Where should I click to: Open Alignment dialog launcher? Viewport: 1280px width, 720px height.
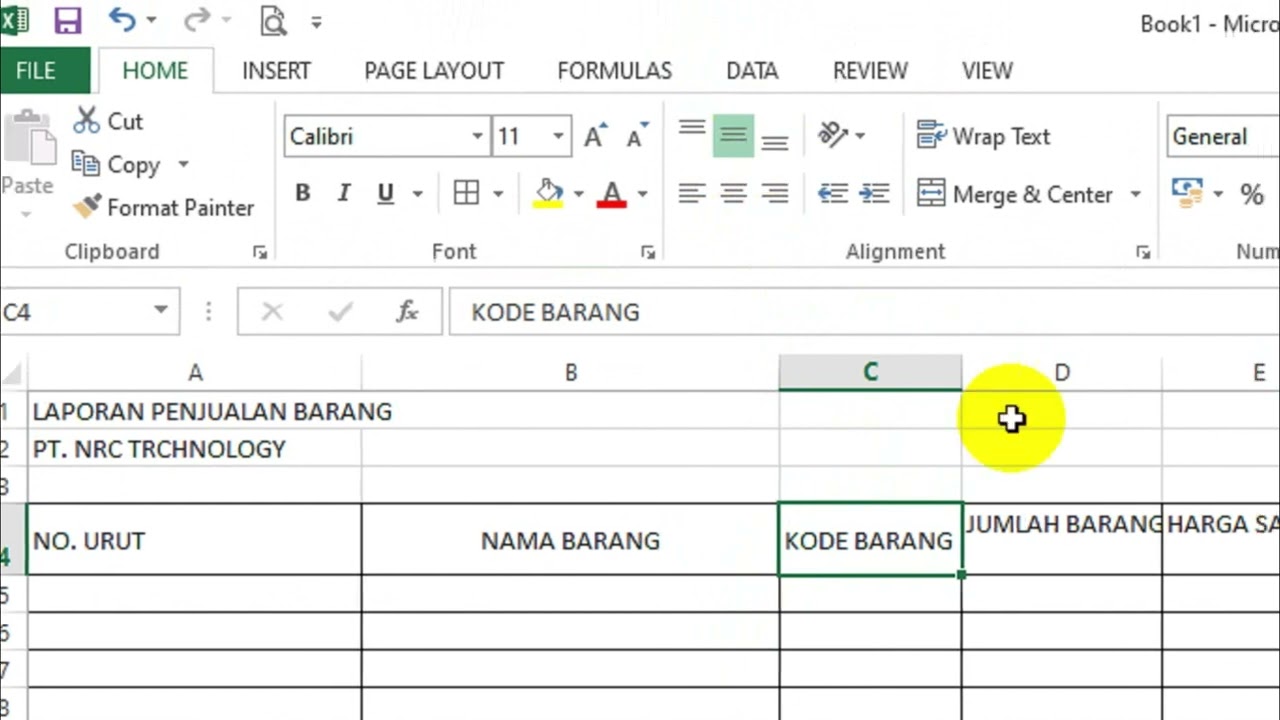pyautogui.click(x=1143, y=253)
